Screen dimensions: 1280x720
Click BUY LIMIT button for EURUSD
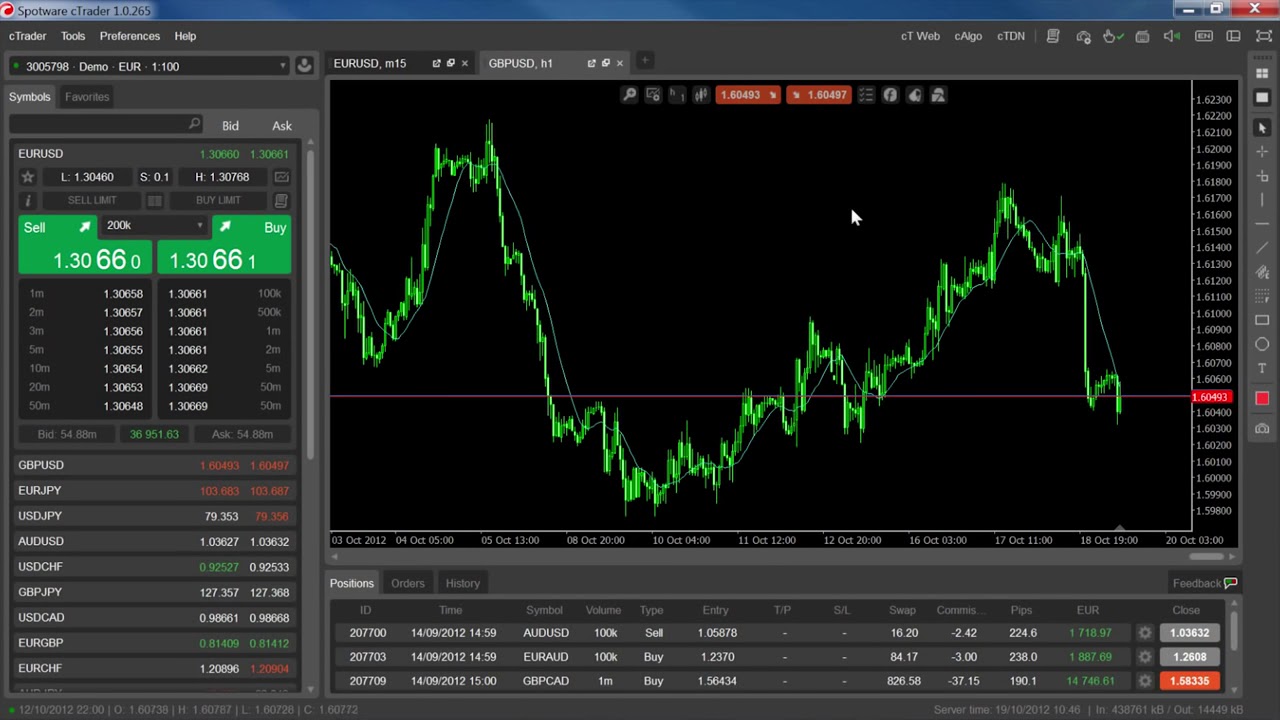click(218, 201)
